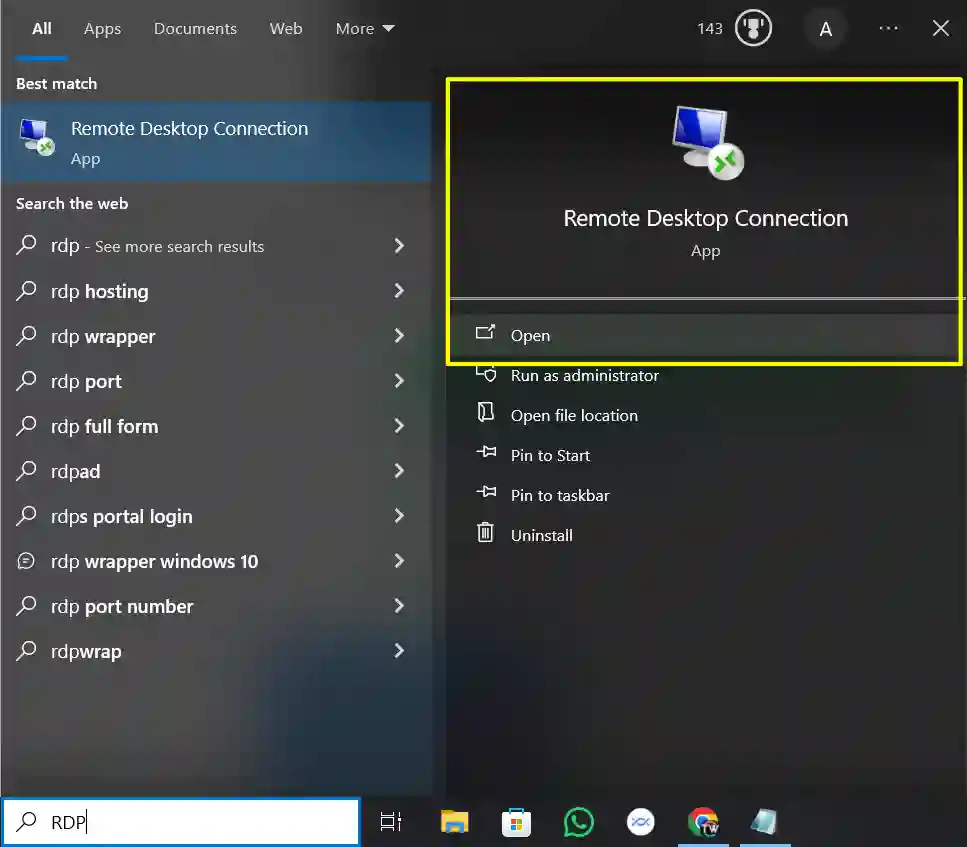
Task: Expand the rdp full form suggestion arrow
Action: click(x=399, y=426)
